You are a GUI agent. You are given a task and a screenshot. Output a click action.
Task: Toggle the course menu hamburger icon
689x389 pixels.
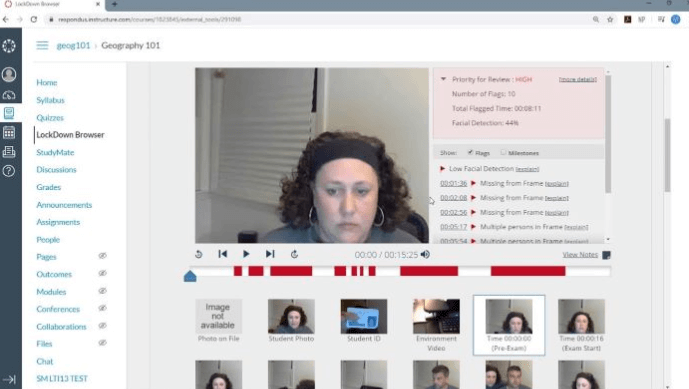42,45
